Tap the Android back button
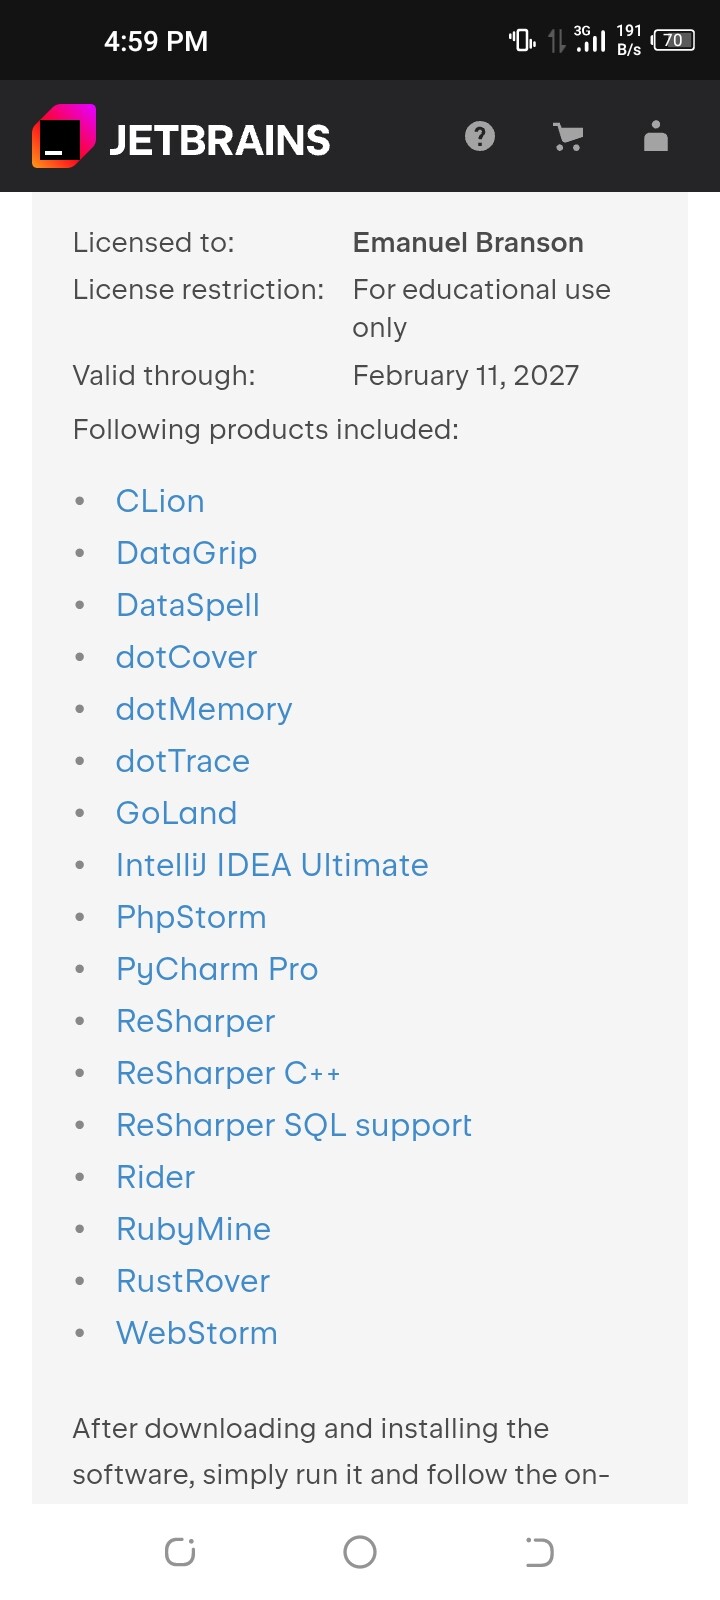Screen dimensions: 720x1600 [539, 1552]
